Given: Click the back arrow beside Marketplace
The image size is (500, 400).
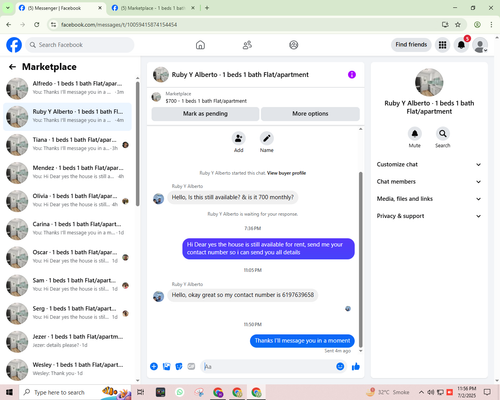Looking at the screenshot, I should [x=12, y=67].
